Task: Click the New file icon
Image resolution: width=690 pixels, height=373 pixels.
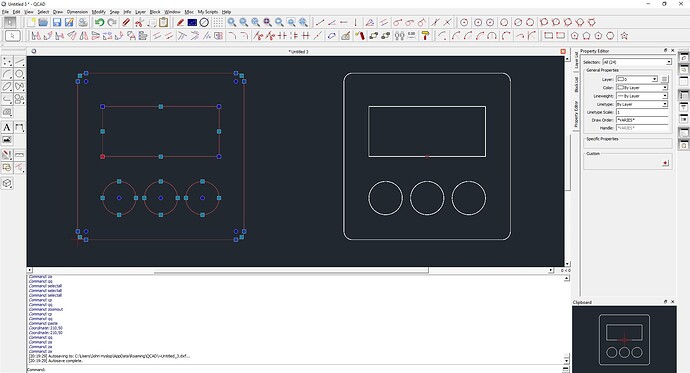Action: 31,22
